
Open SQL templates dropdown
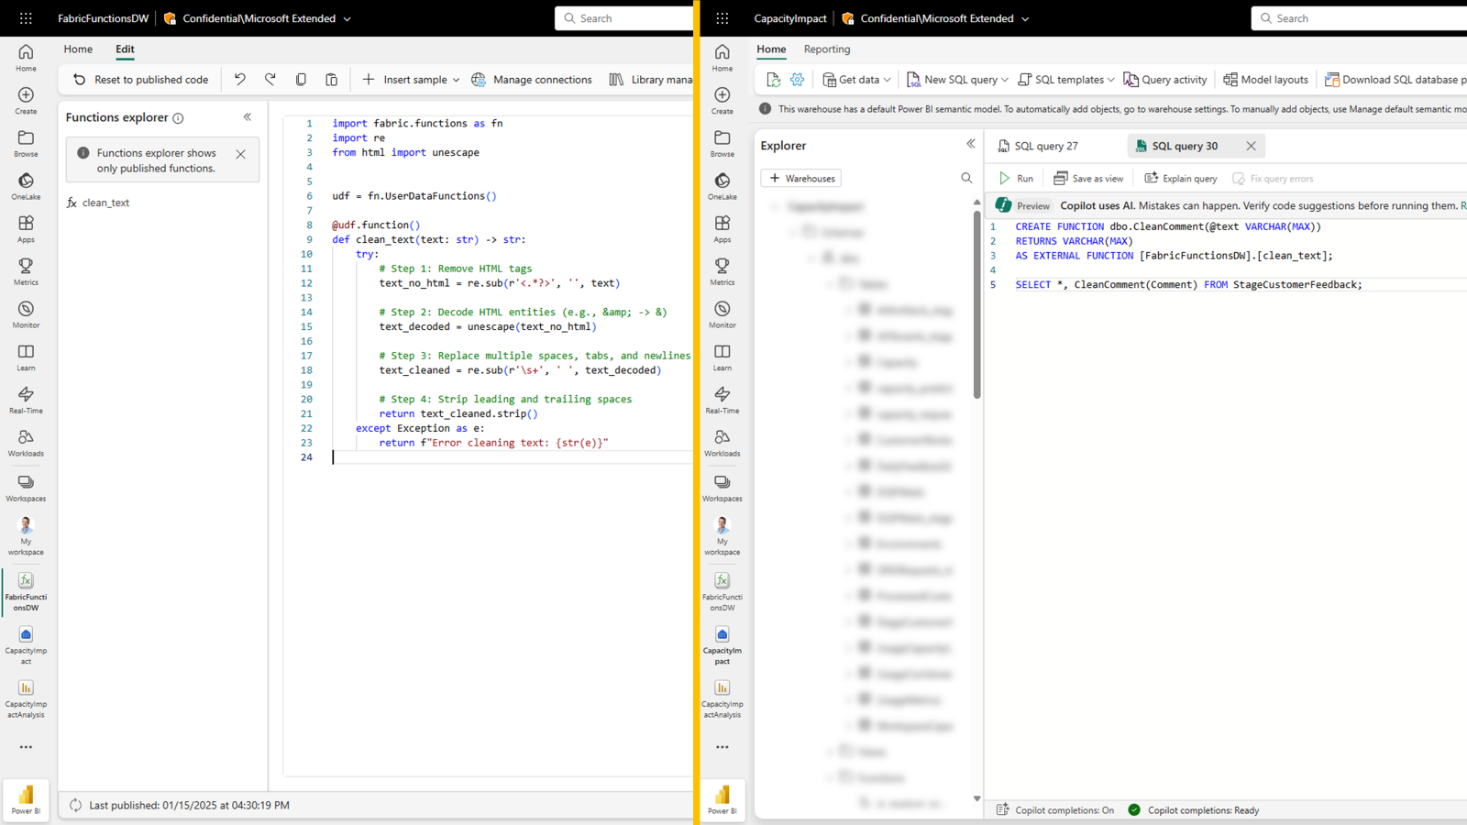pos(1065,79)
